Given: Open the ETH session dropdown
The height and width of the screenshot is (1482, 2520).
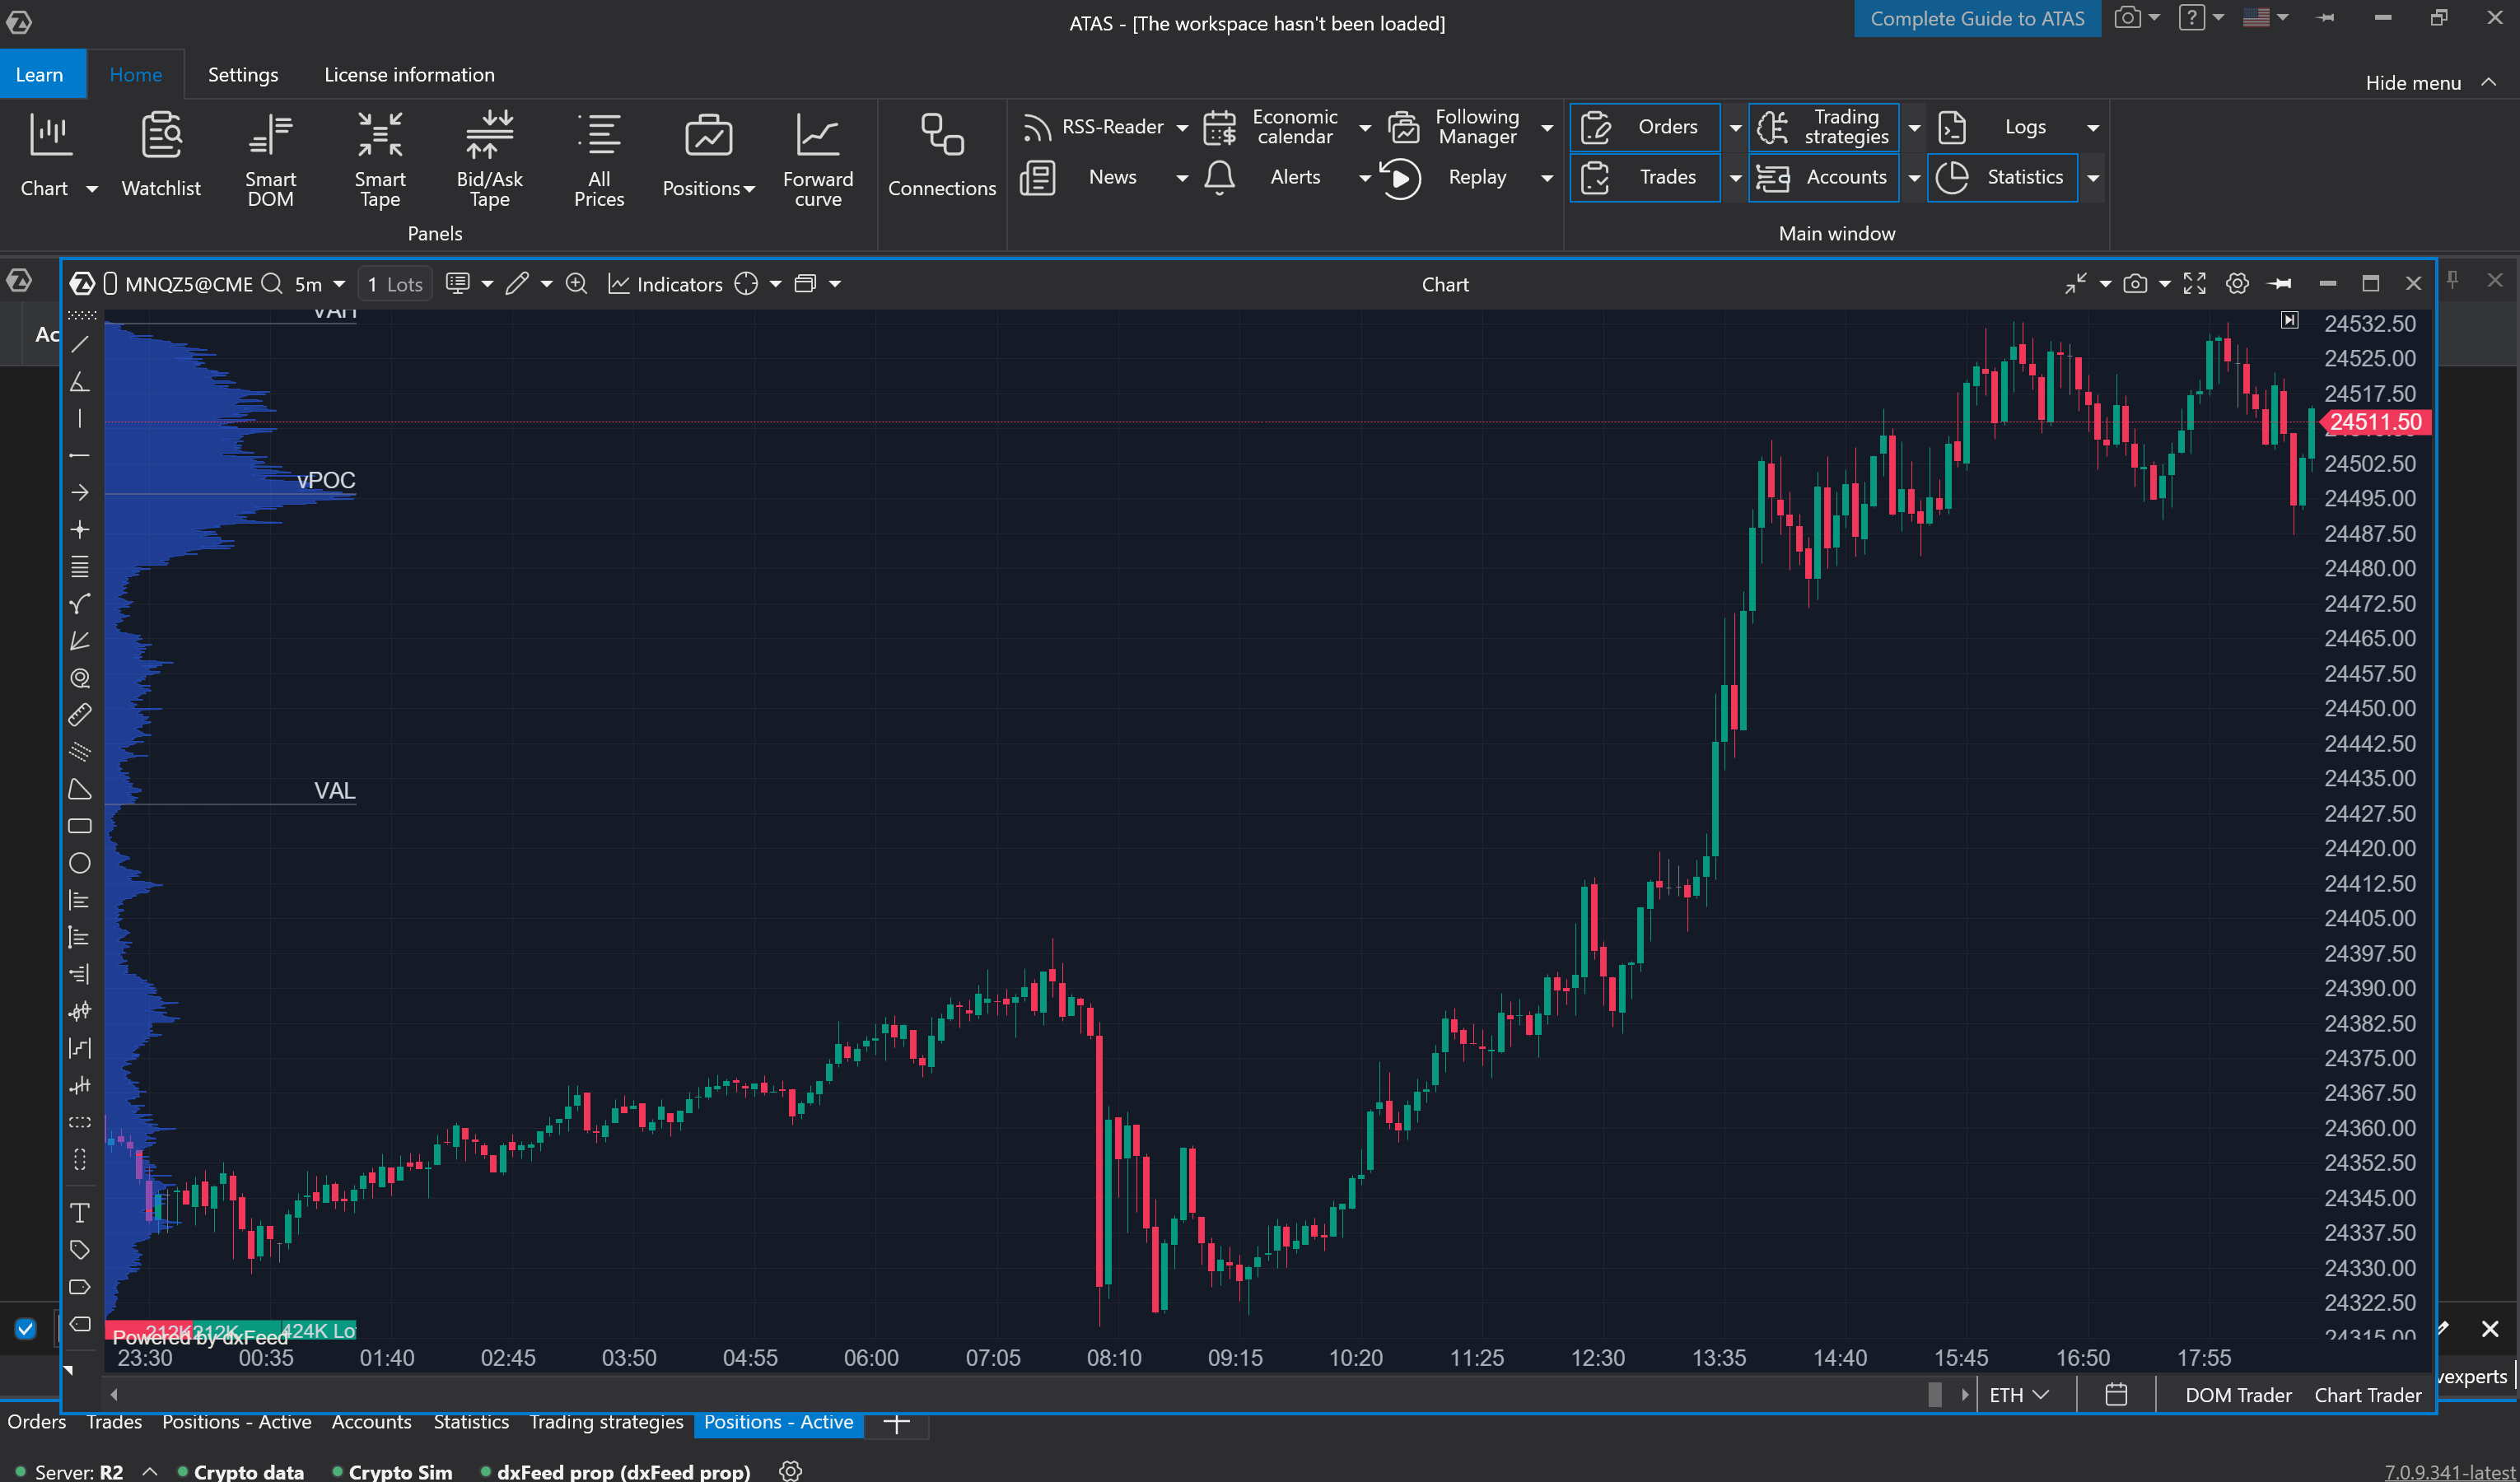Looking at the screenshot, I should (2019, 1394).
